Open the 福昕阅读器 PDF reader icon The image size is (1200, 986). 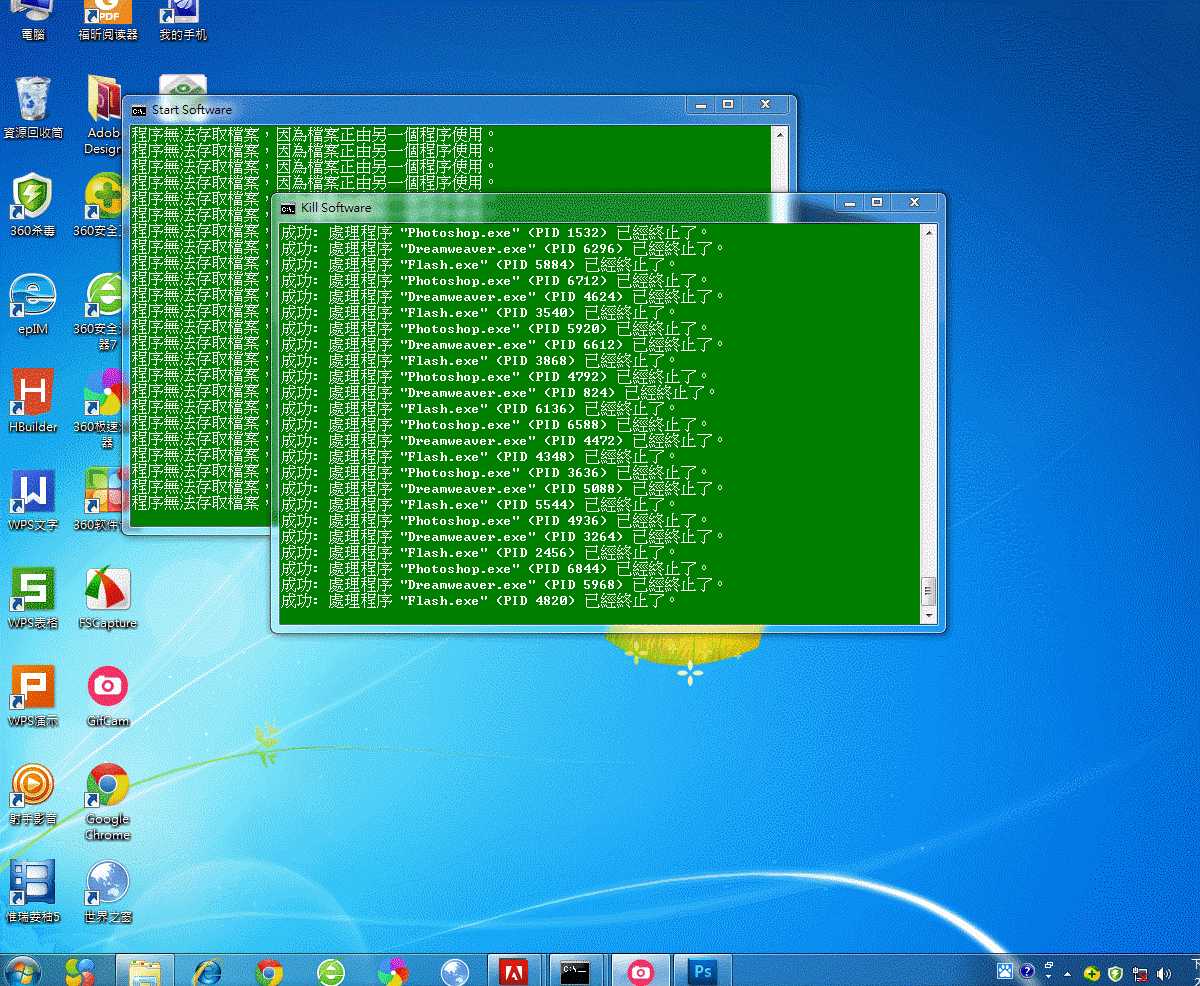point(107,20)
